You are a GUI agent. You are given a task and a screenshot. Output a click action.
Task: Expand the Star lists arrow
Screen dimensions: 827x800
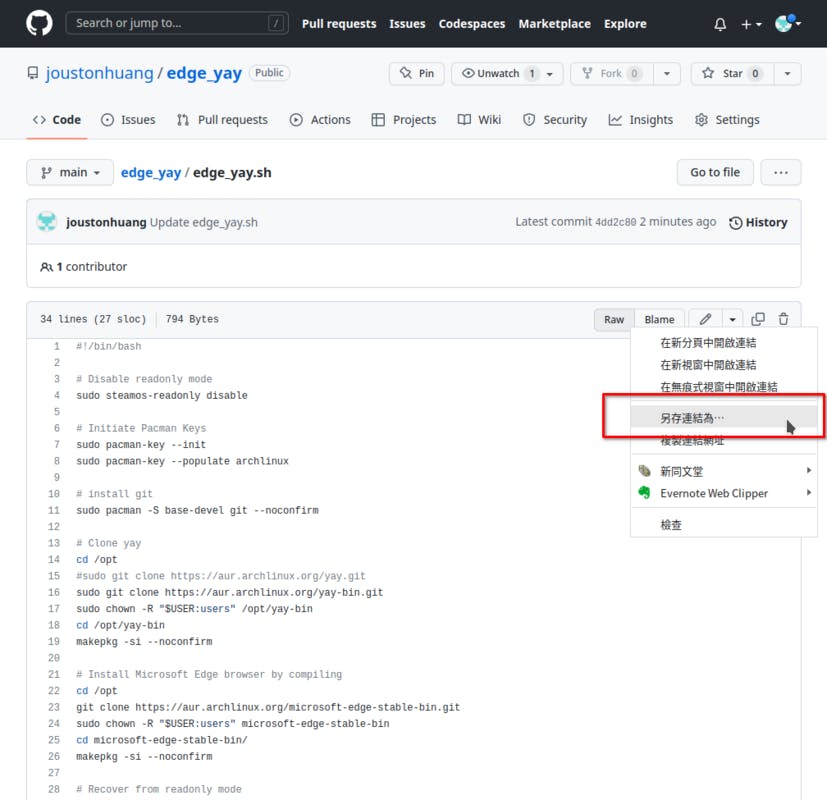(787, 74)
